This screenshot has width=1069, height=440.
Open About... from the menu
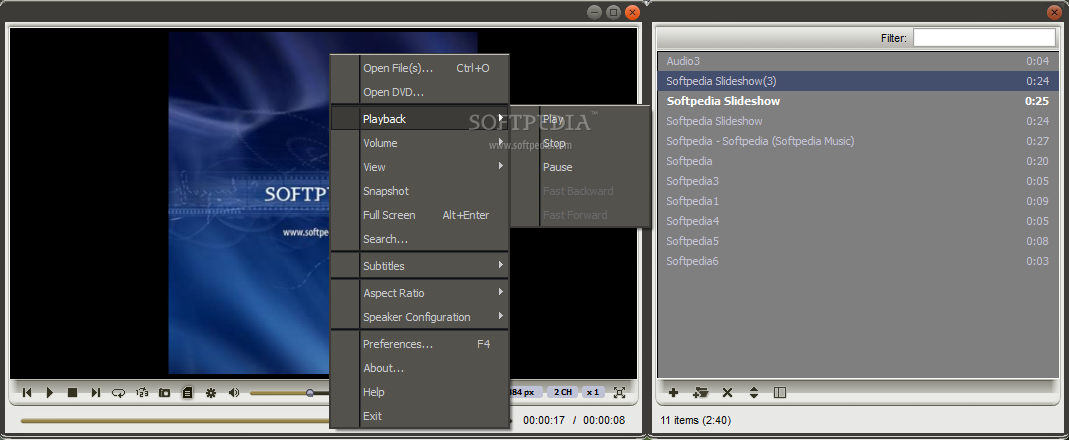[x=420, y=368]
